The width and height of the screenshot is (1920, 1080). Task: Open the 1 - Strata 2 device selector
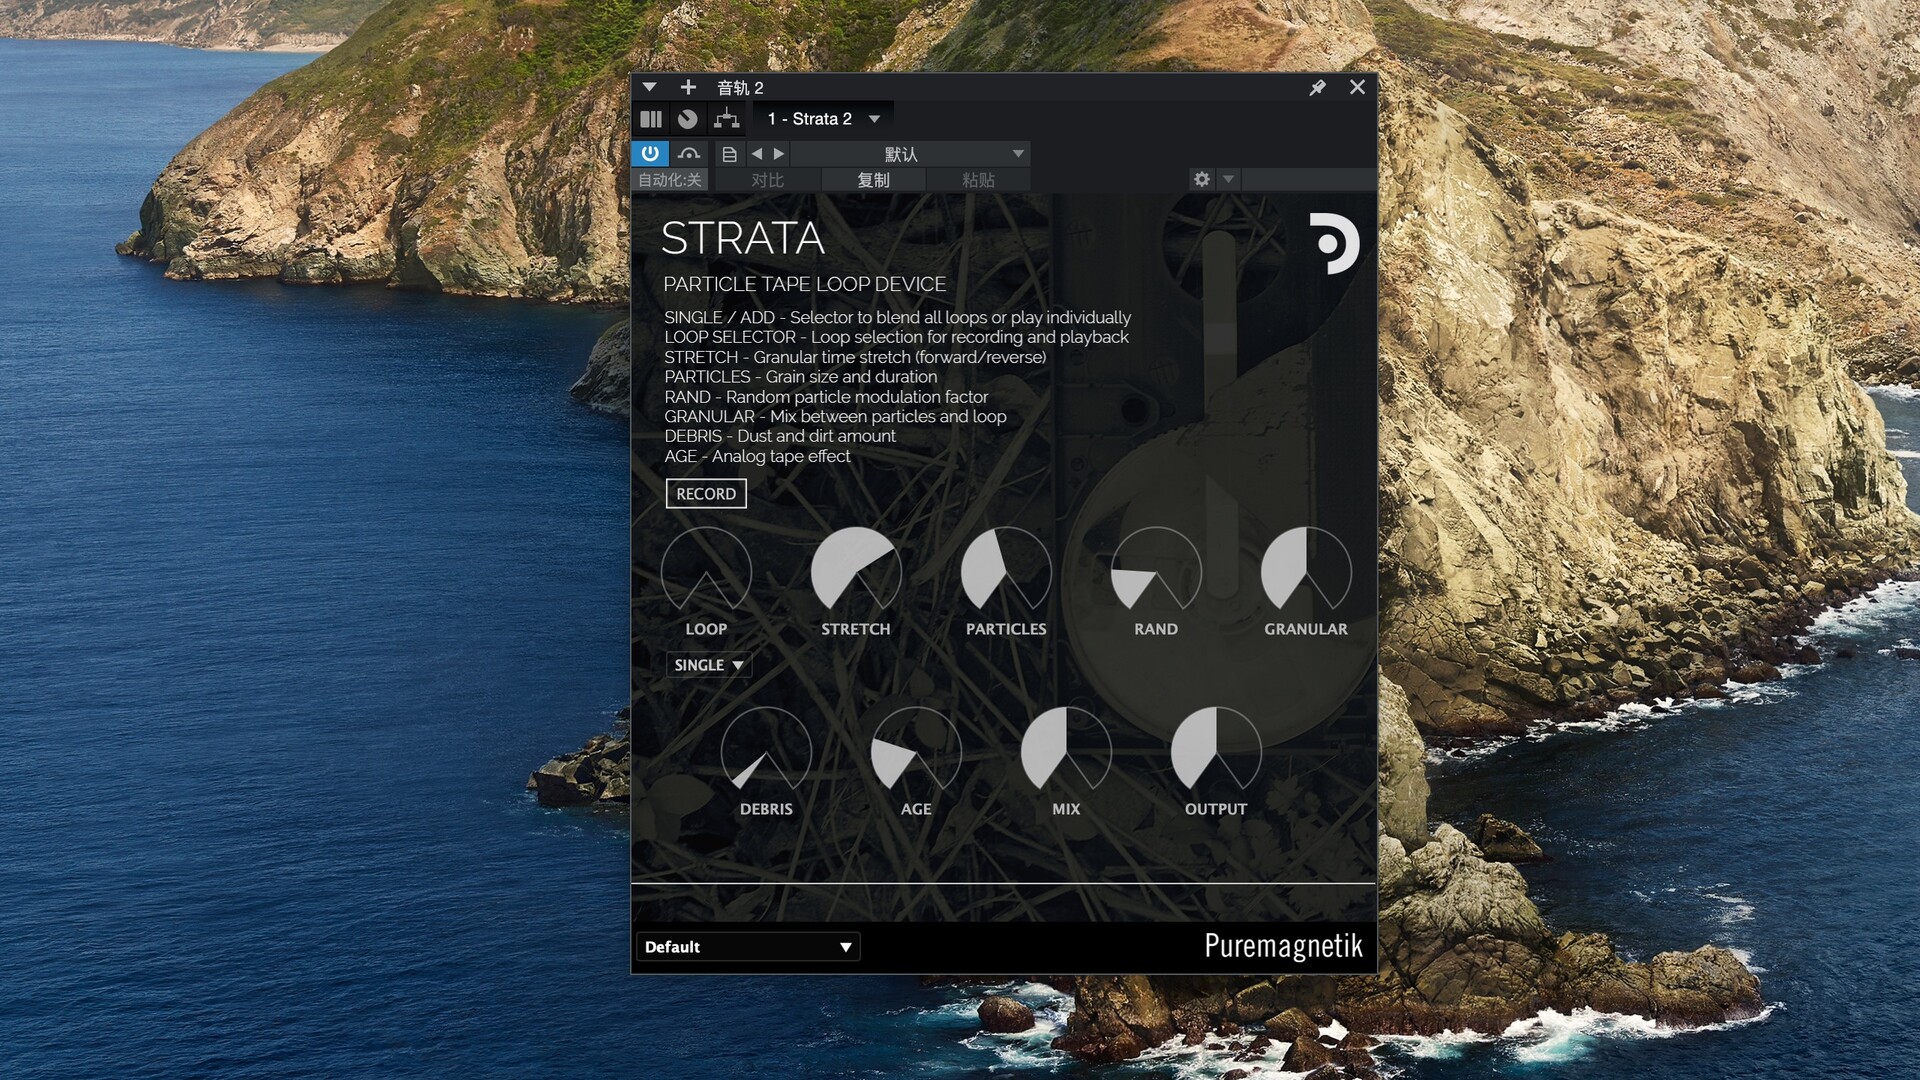pyautogui.click(x=823, y=119)
